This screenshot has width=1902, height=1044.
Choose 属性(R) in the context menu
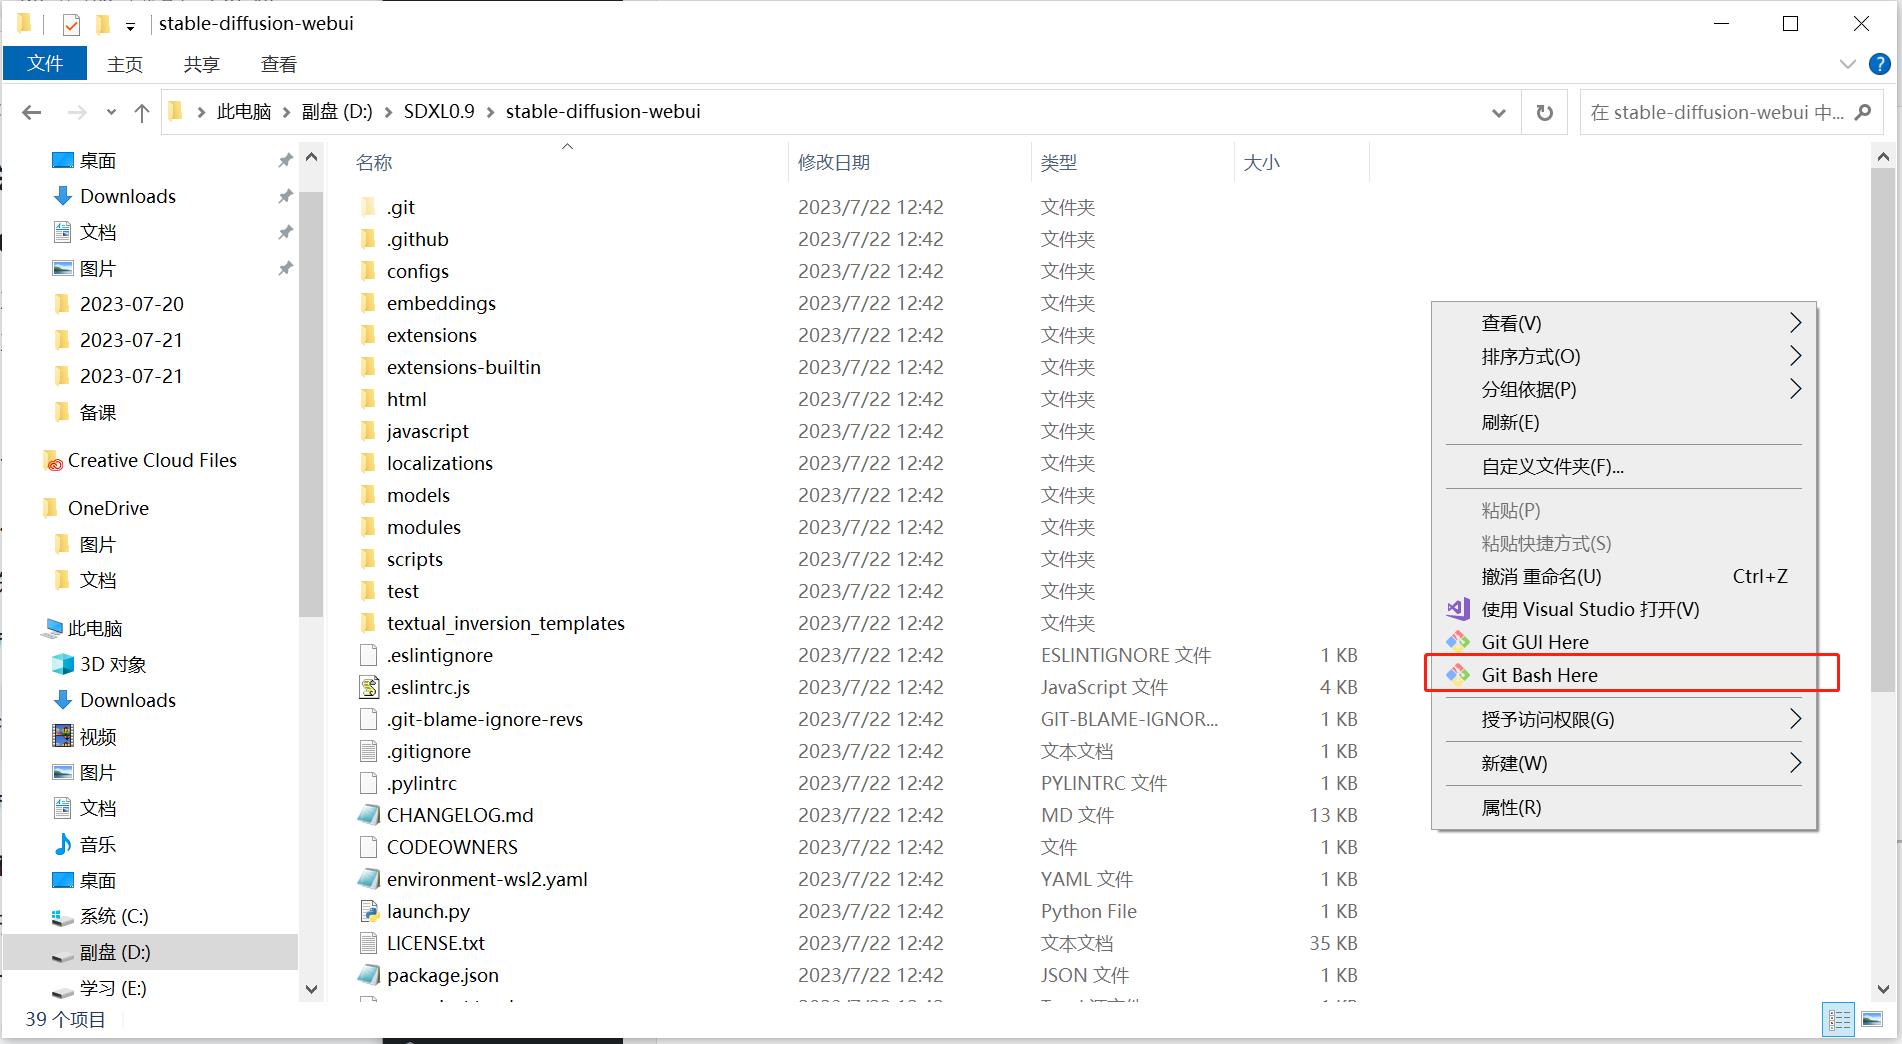tap(1624, 807)
